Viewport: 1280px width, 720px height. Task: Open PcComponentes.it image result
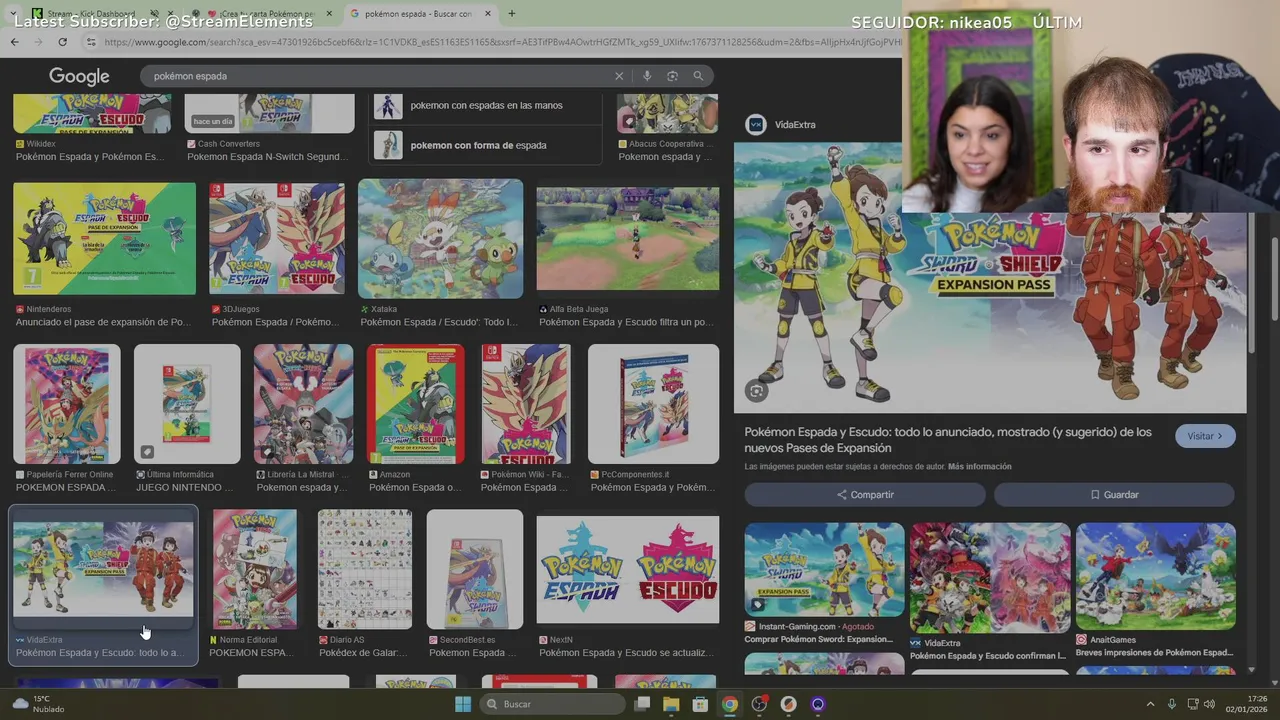653,404
